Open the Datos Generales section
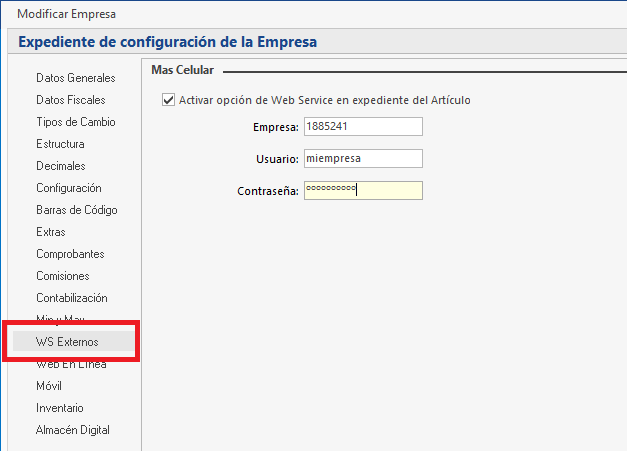Viewport: 627px width, 451px height. tap(75, 78)
